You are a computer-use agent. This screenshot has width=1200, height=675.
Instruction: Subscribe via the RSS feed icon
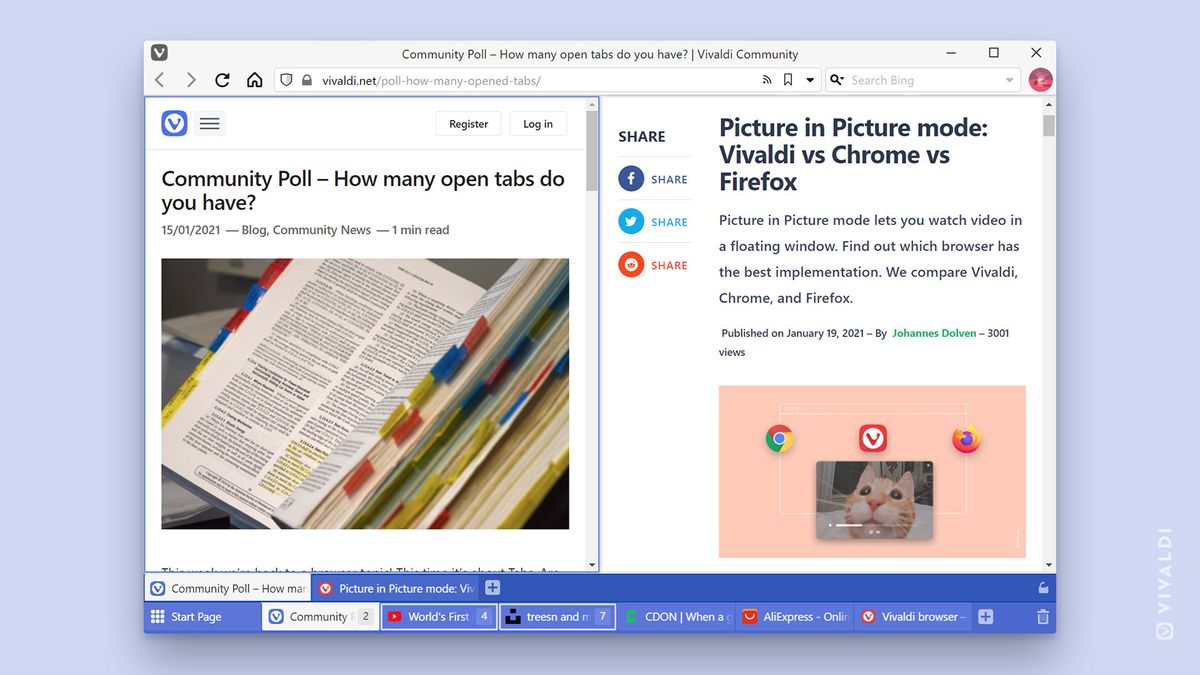(x=766, y=79)
